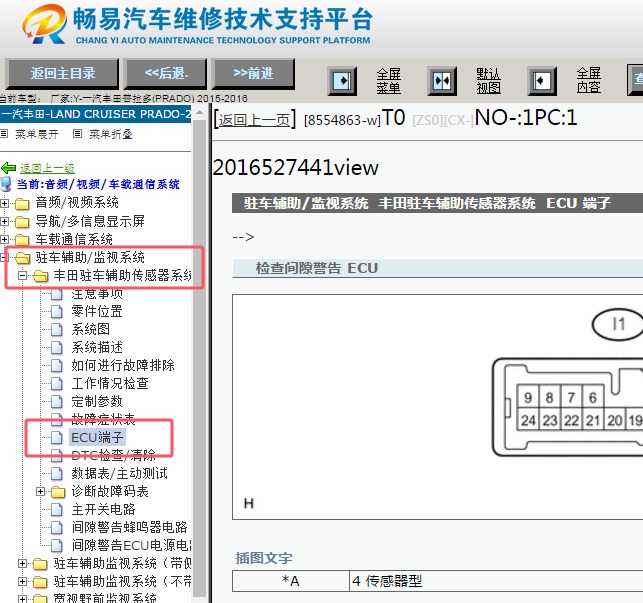
Task: Click the 全屏内容 label
Action: tap(588, 81)
